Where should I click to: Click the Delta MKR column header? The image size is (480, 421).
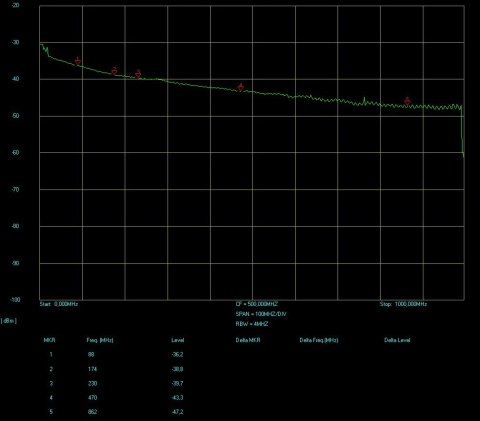click(248, 340)
